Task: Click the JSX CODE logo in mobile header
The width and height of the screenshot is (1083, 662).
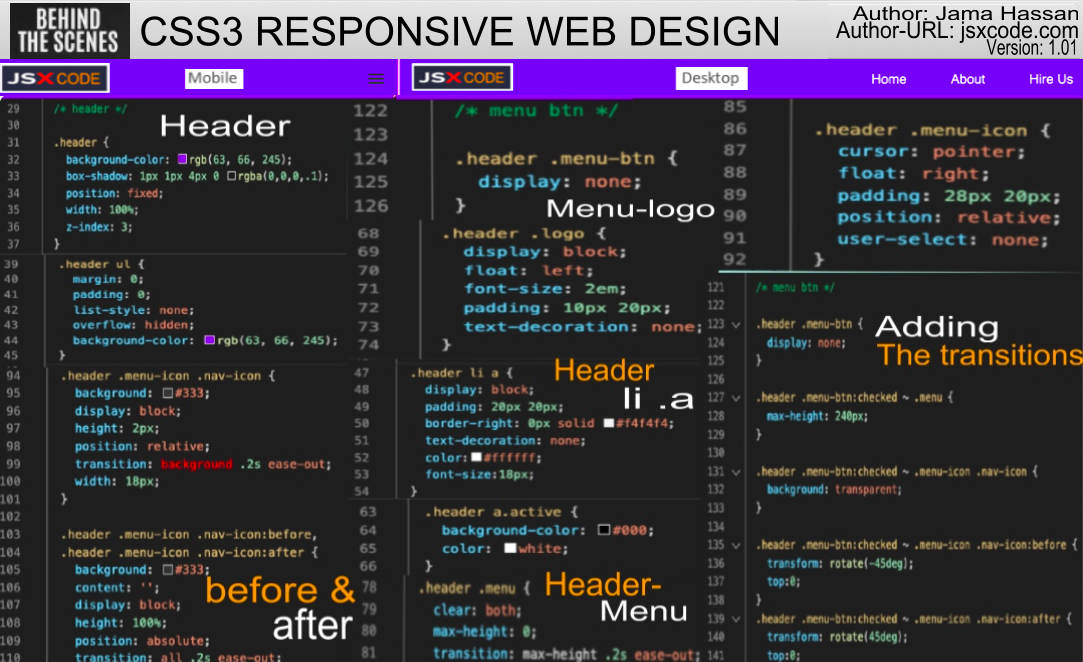Action: click(55, 78)
